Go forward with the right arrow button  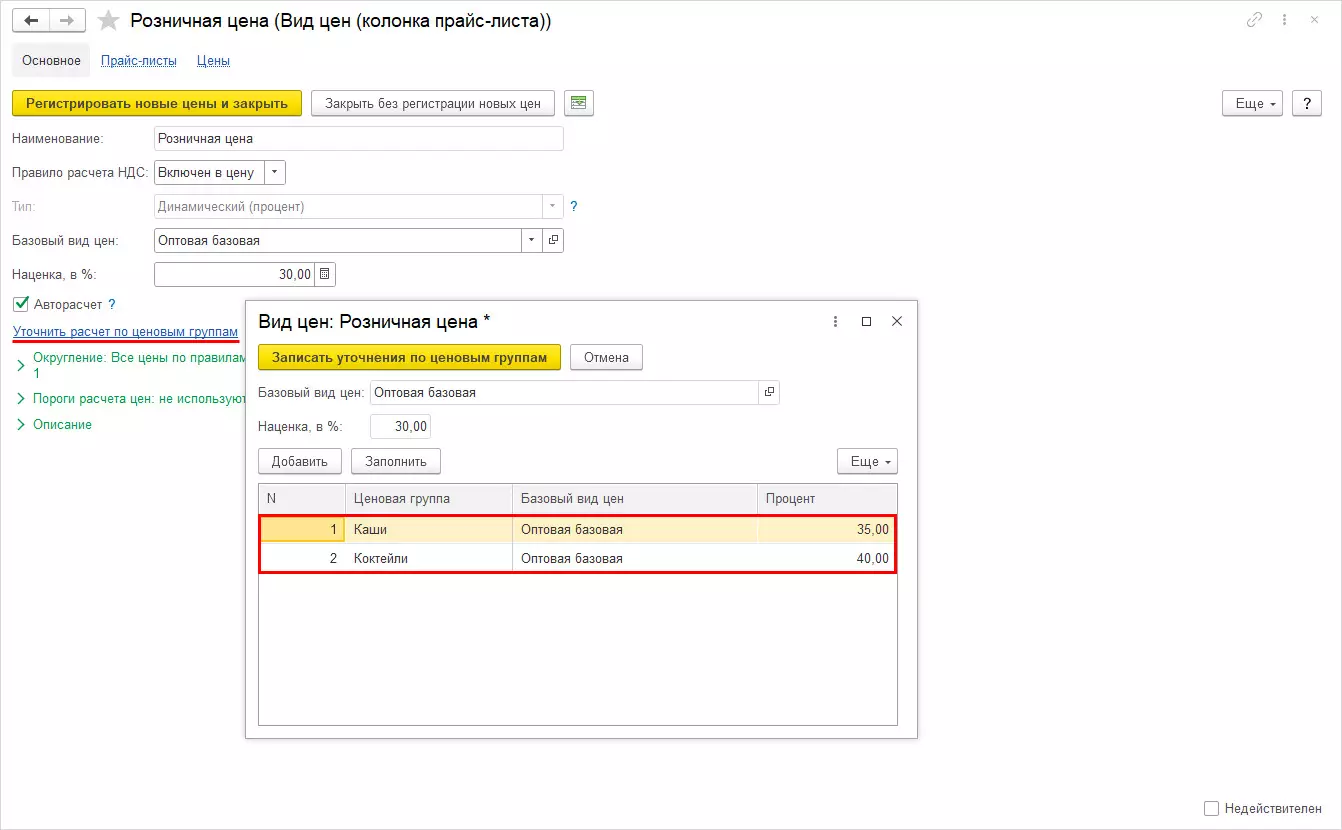tap(67, 21)
